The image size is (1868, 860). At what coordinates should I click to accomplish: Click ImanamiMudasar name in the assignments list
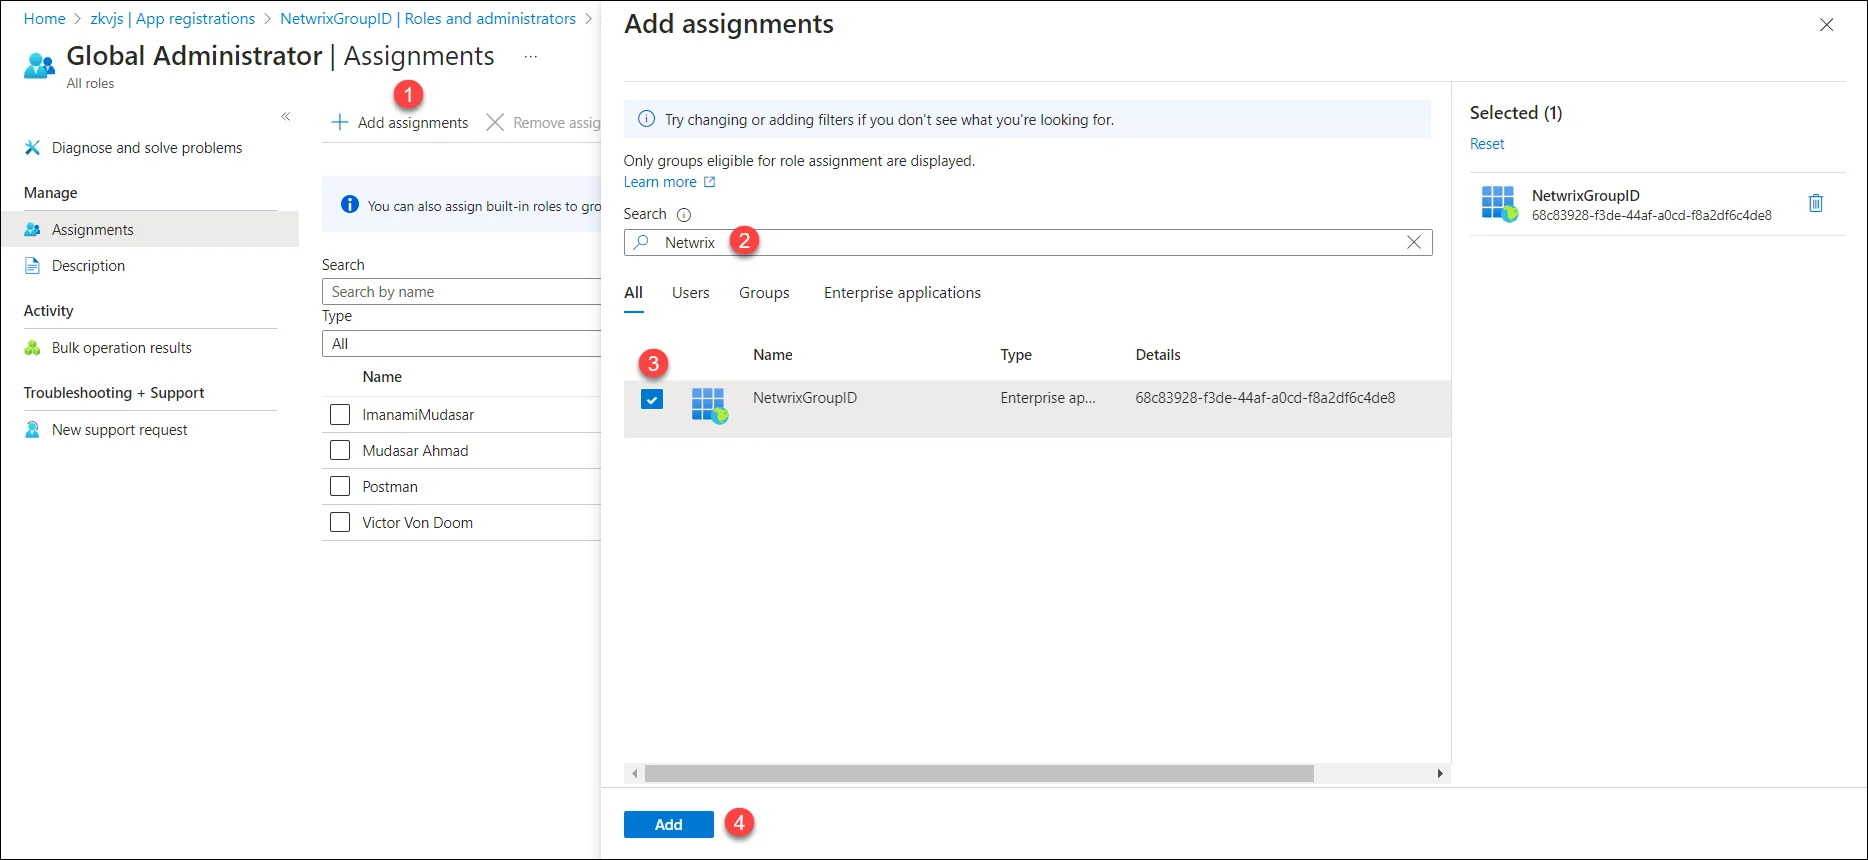point(418,414)
